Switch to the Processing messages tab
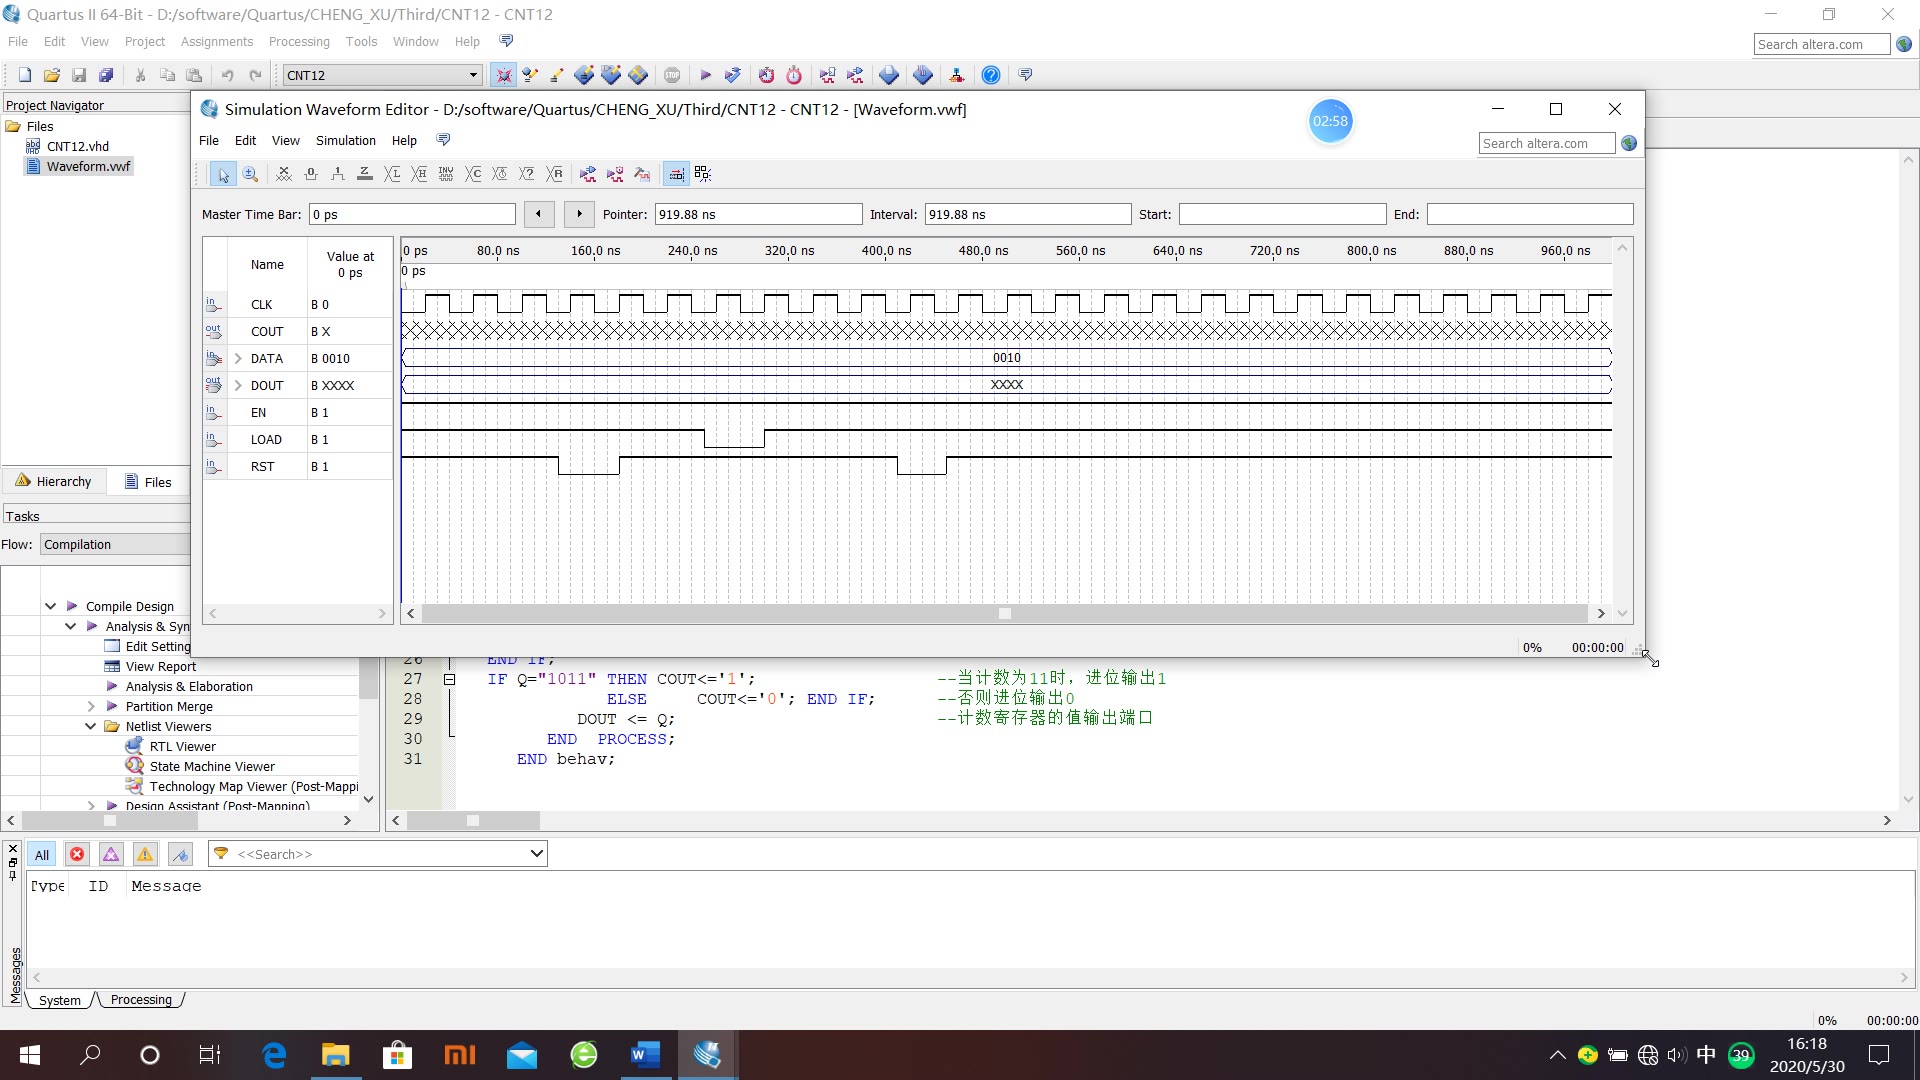1920x1080 pixels. [x=141, y=999]
